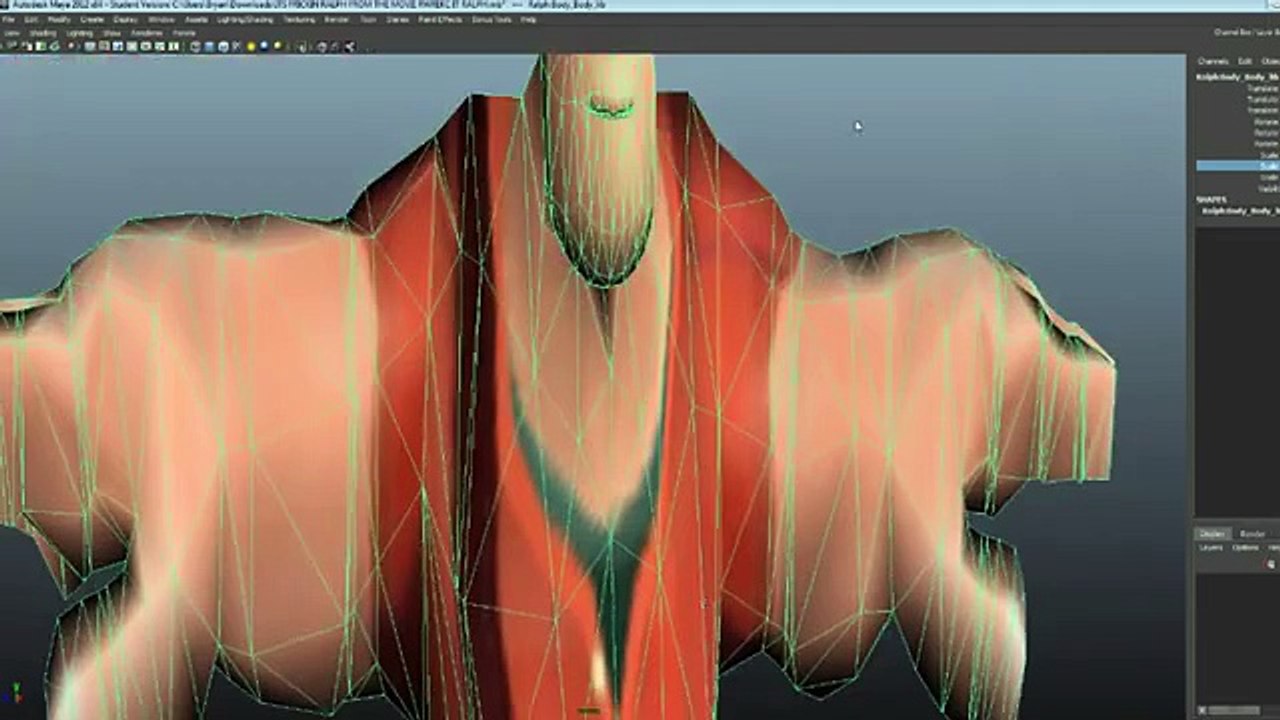Switch to the Display layer tab
Screen dimensions: 1280x720
(x=1212, y=534)
